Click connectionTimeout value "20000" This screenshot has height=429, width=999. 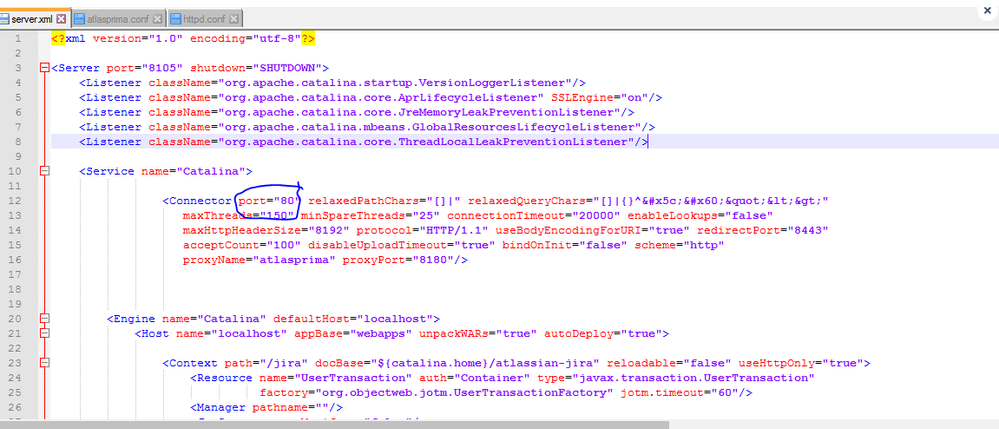(597, 215)
